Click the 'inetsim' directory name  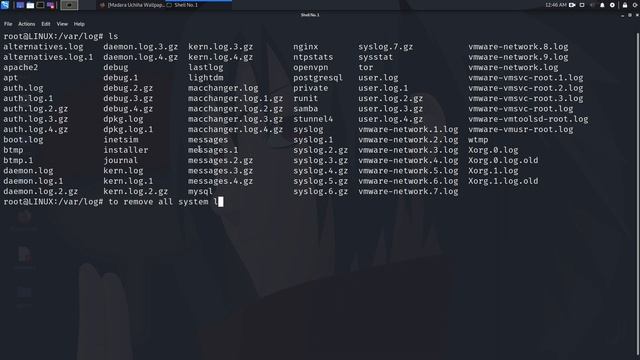(x=121, y=140)
